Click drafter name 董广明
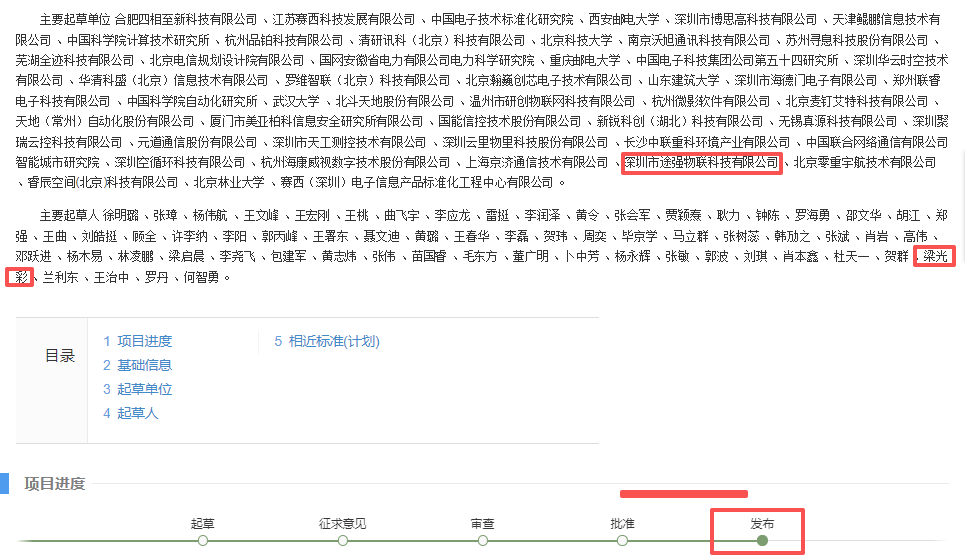The height and width of the screenshot is (560, 965). (531, 256)
